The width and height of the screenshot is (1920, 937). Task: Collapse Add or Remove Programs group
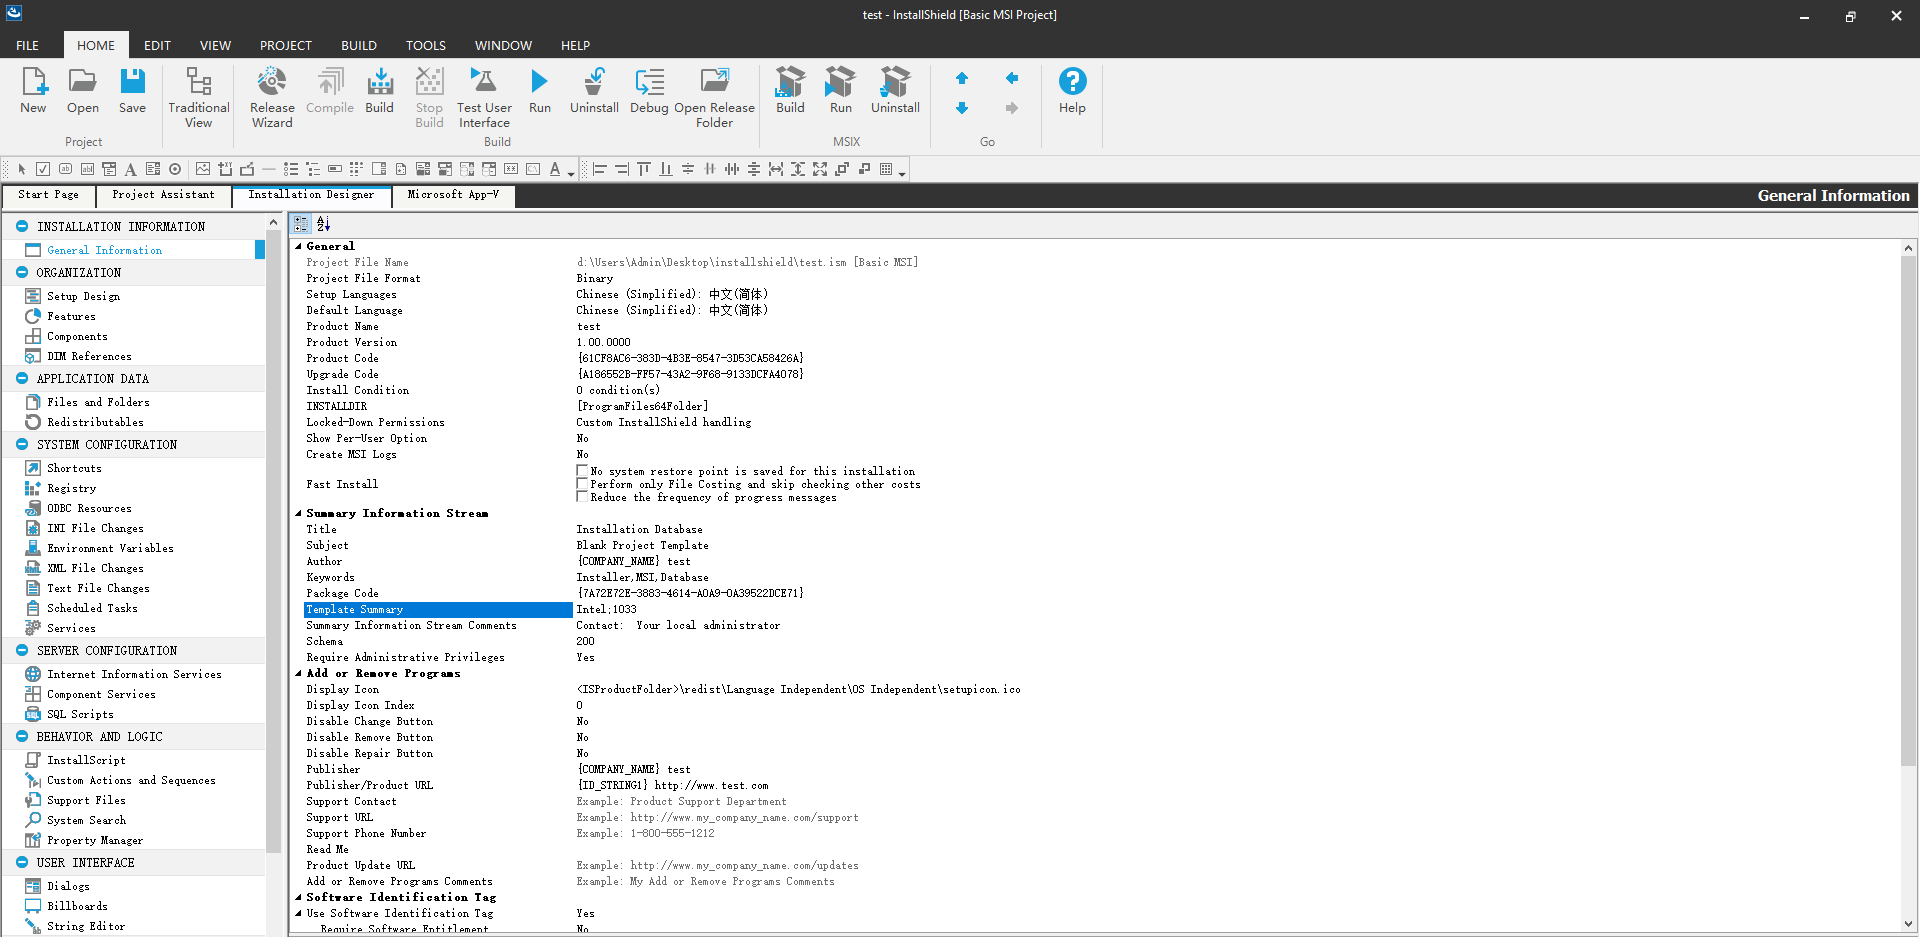point(298,673)
